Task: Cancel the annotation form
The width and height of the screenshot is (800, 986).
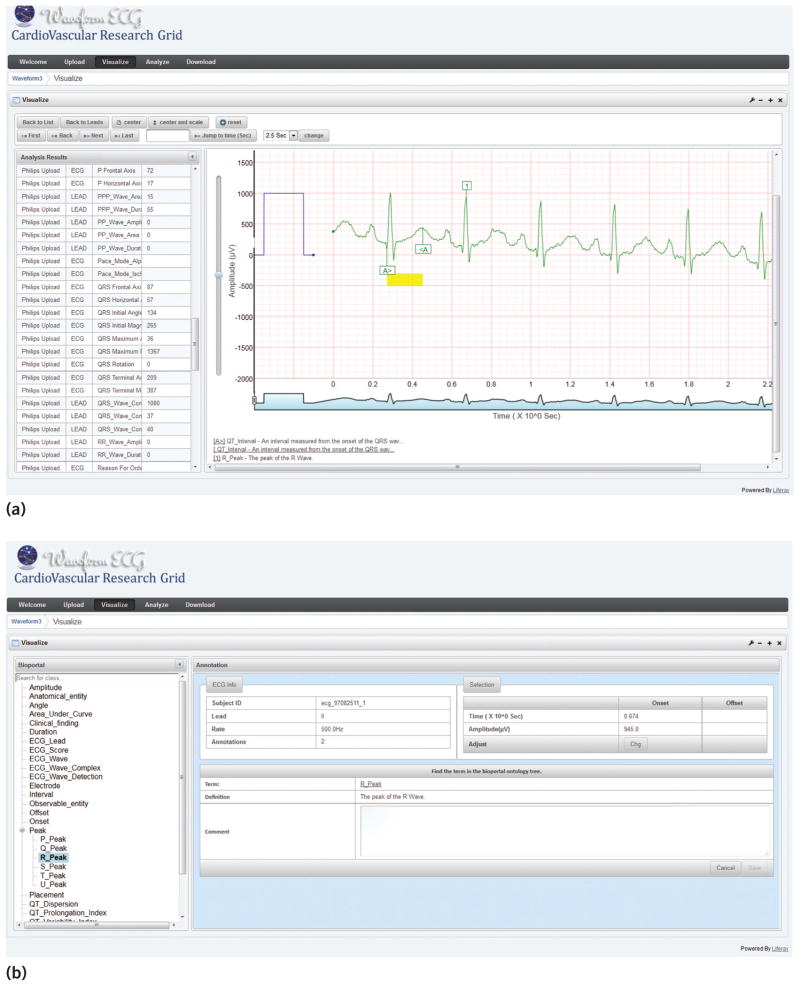Action: (x=726, y=867)
